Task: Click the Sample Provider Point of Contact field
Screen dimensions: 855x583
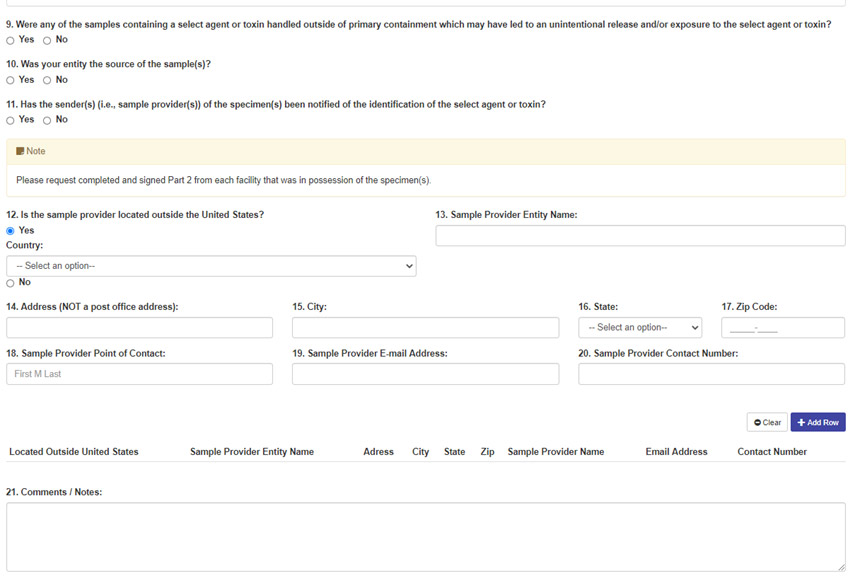Action: click(140, 374)
